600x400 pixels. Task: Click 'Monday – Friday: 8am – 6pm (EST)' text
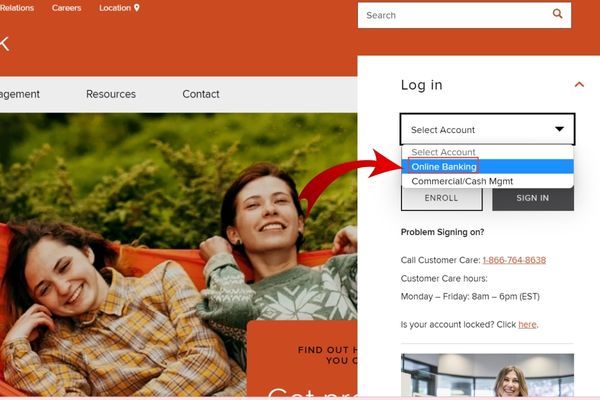pyautogui.click(x=470, y=296)
